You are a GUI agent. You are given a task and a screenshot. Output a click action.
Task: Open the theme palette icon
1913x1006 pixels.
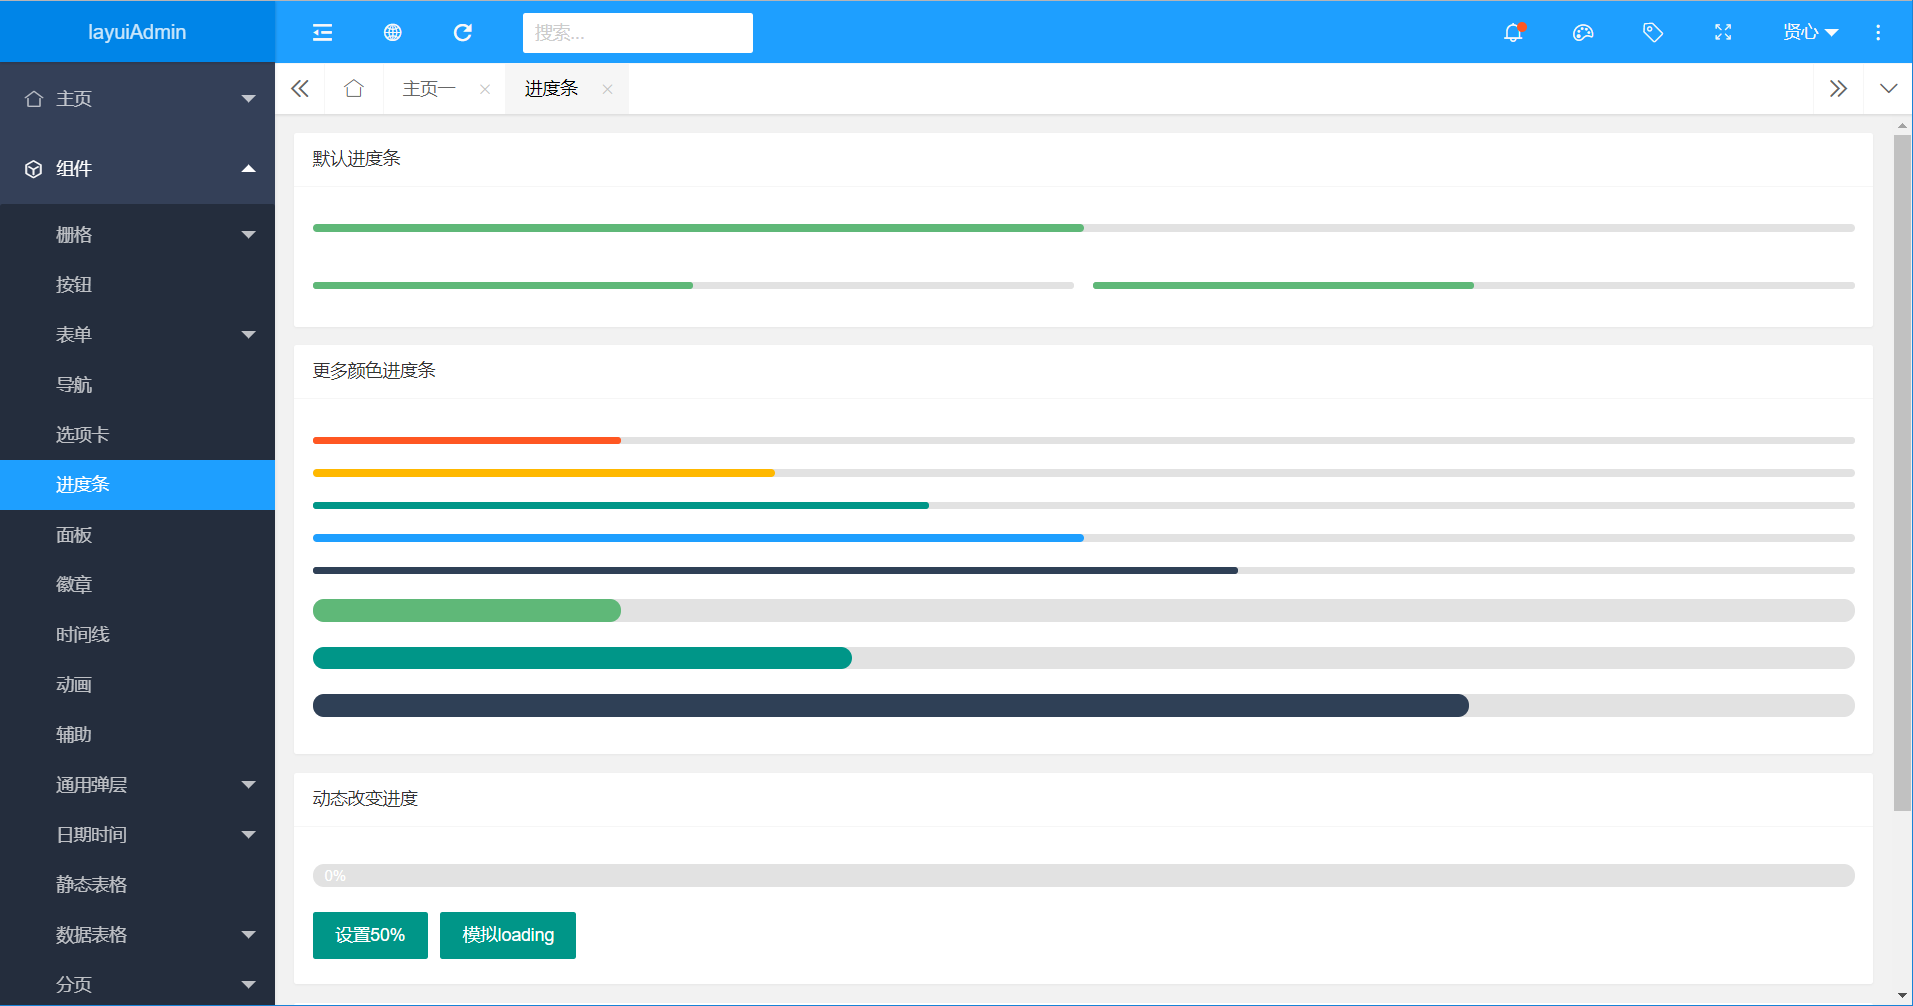coord(1583,33)
